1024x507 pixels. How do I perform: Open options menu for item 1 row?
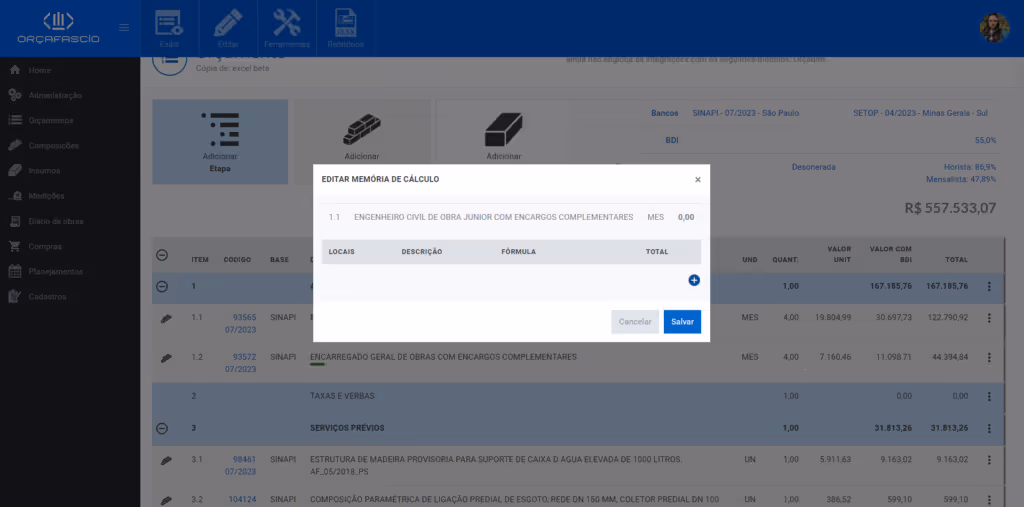pyautogui.click(x=989, y=286)
